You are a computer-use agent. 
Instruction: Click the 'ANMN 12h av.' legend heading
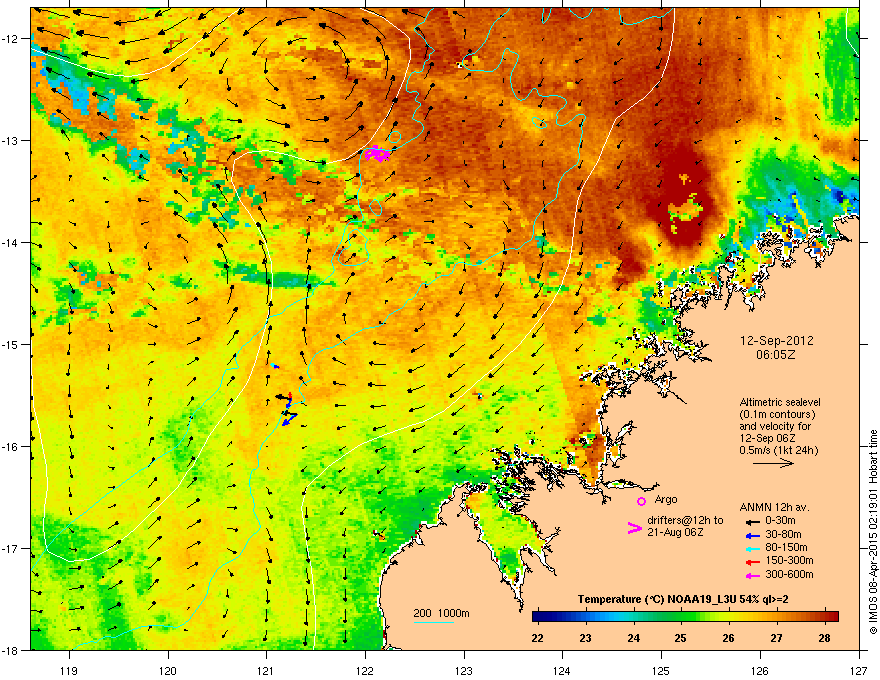click(x=774, y=507)
